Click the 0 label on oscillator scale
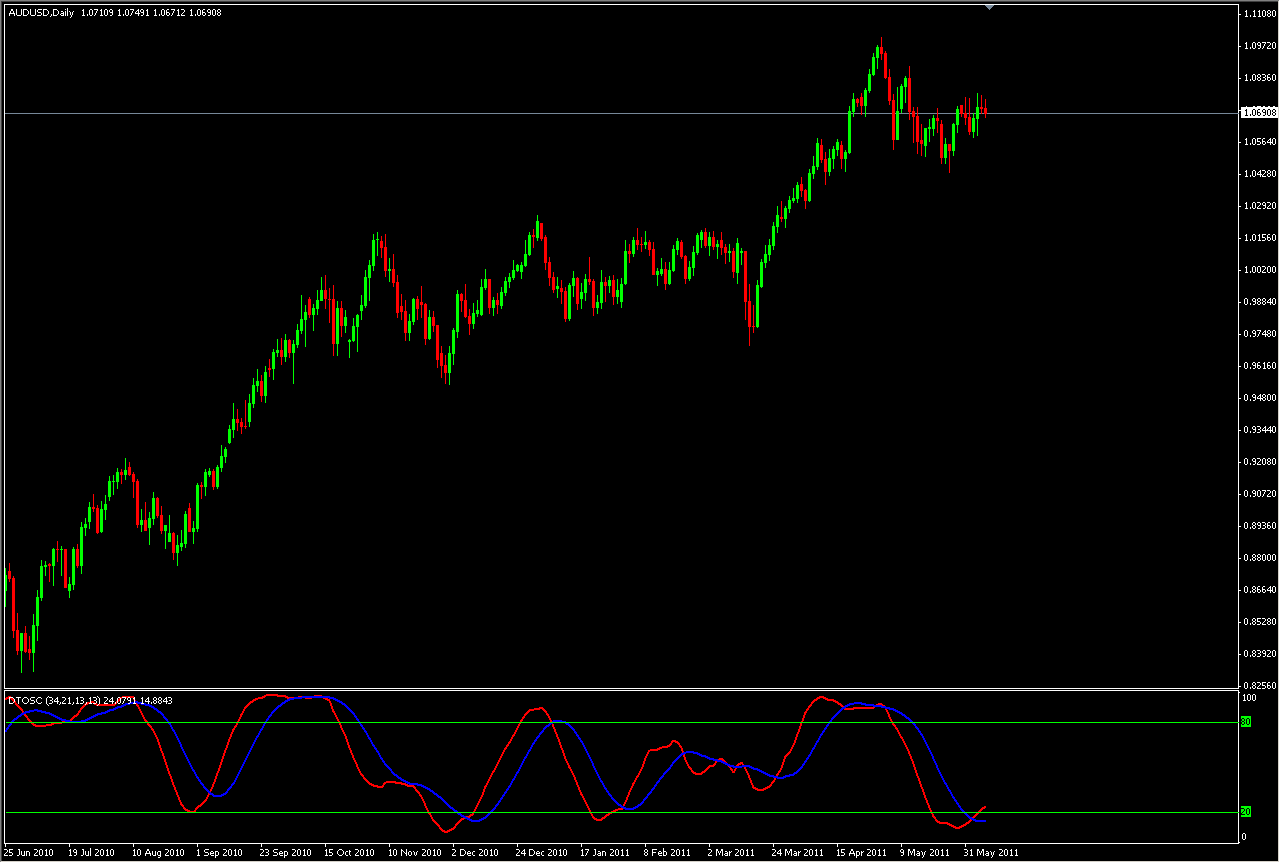Image resolution: width=1280 pixels, height=863 pixels. click(1244, 836)
